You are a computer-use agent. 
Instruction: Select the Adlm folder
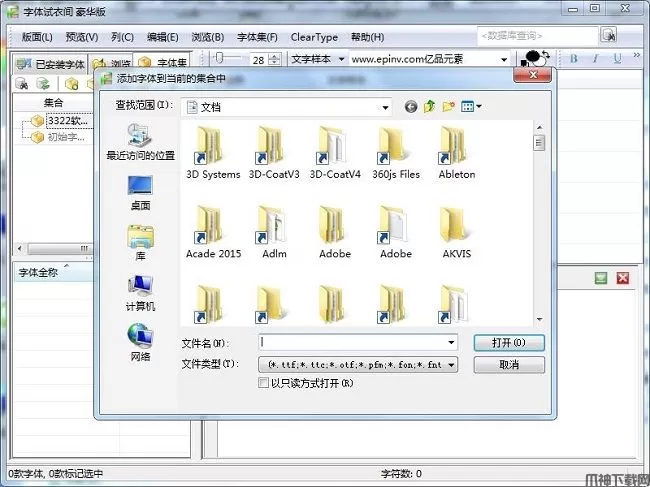pyautogui.click(x=274, y=233)
